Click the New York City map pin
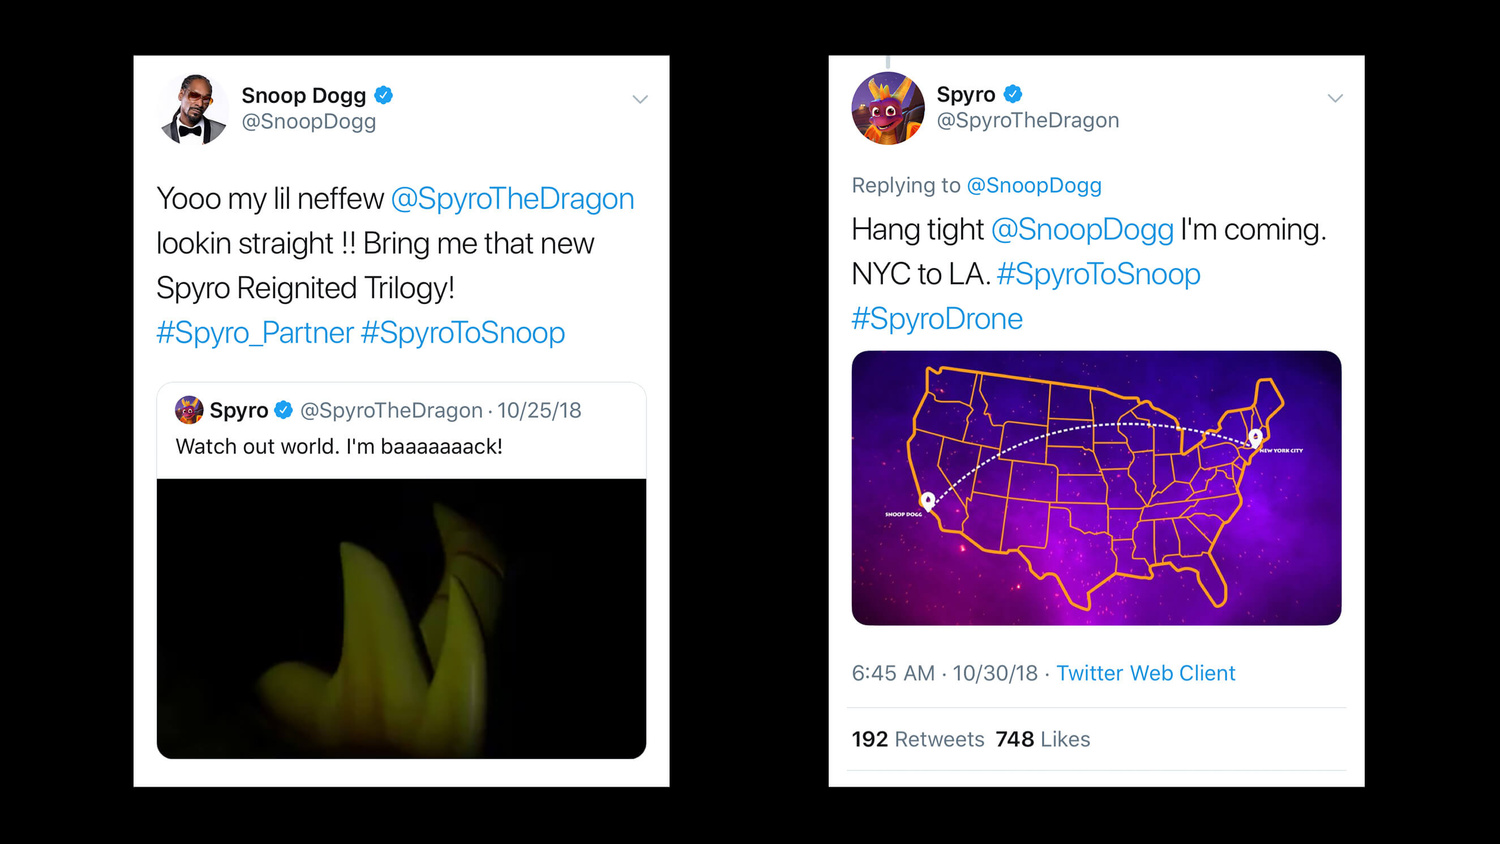Viewport: 1500px width, 844px height. click(1256, 438)
